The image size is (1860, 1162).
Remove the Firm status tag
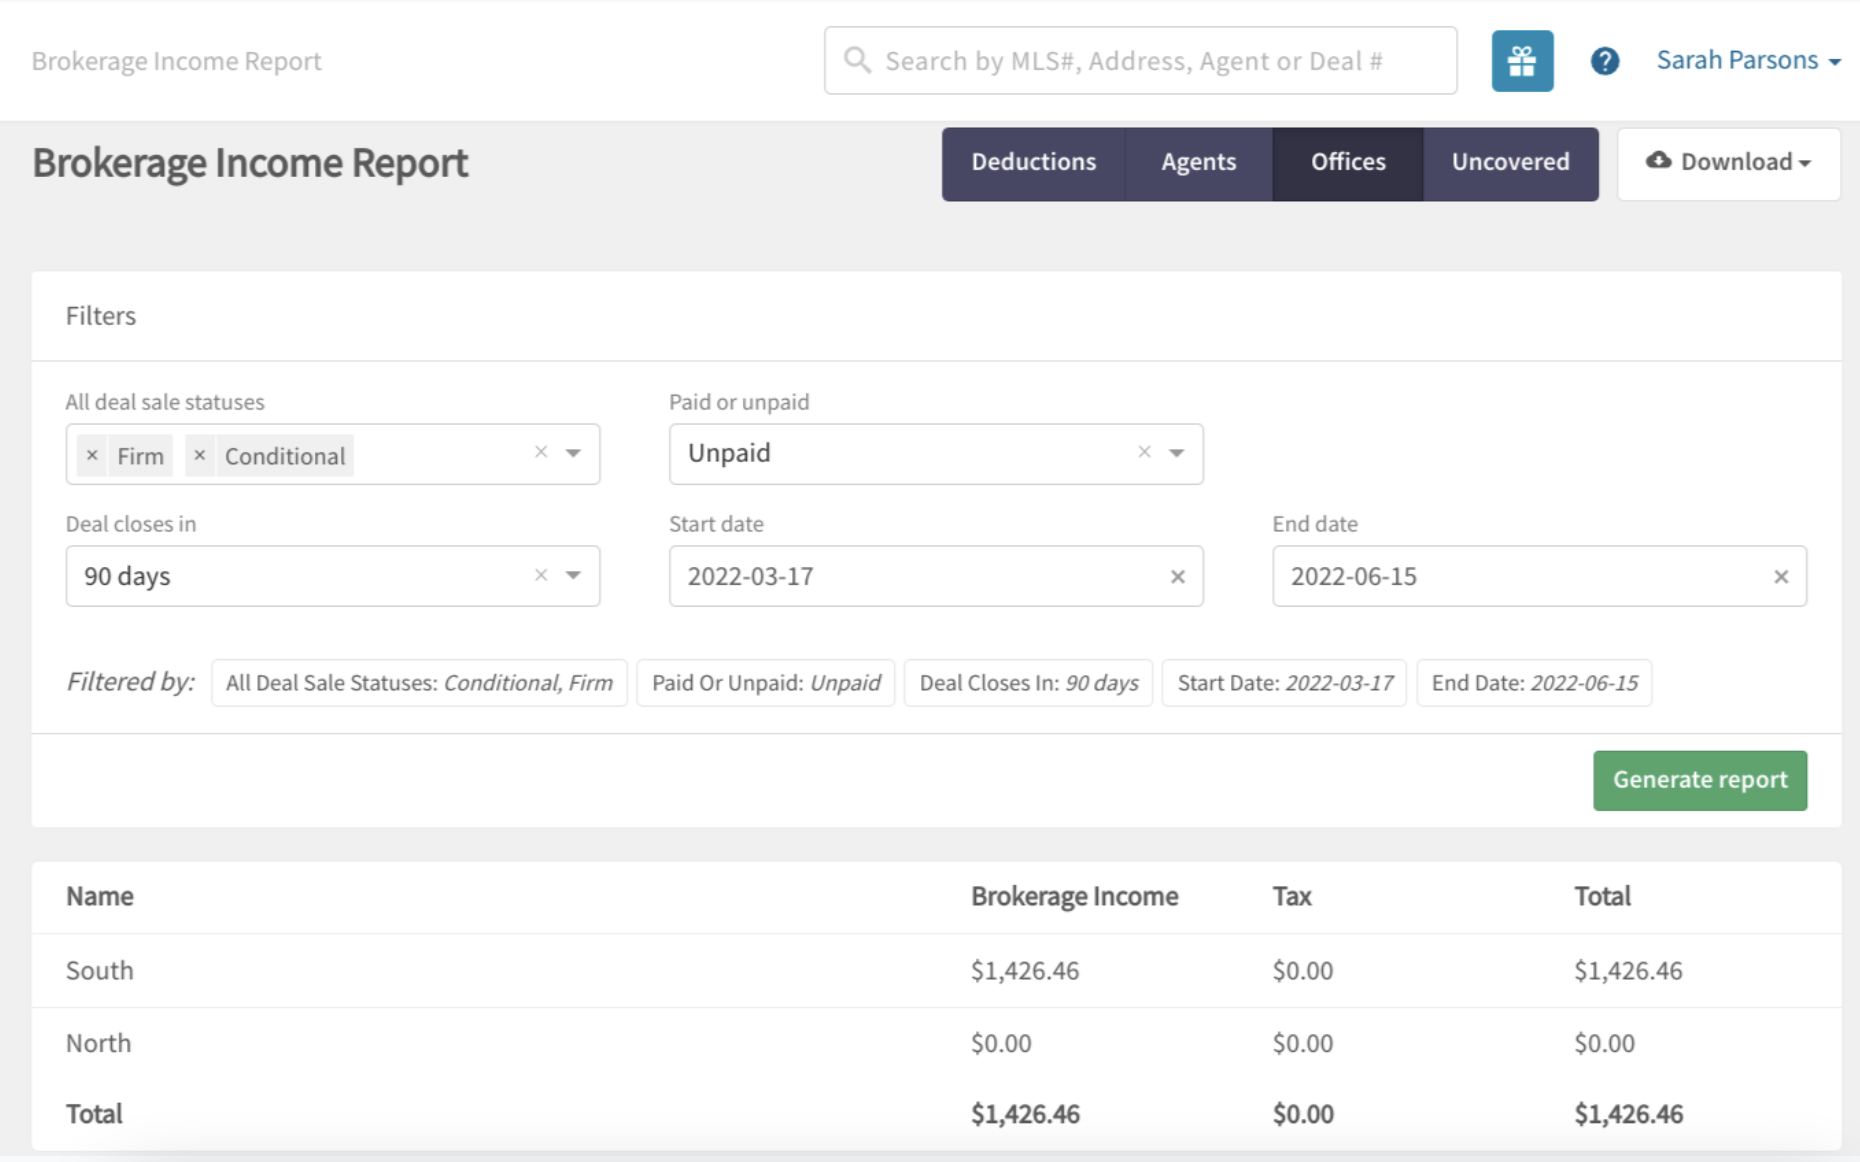click(92, 455)
